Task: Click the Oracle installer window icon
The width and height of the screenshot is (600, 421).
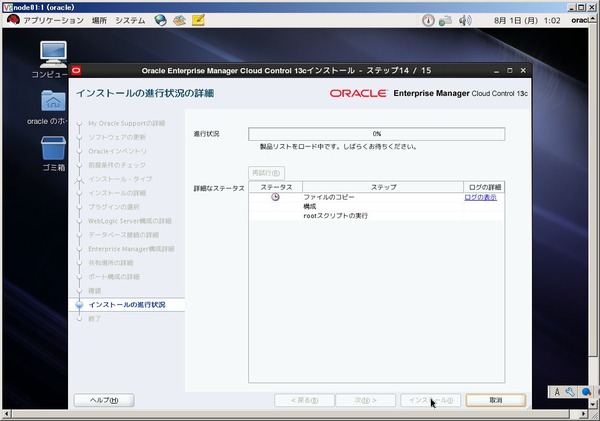Action: click(76, 71)
